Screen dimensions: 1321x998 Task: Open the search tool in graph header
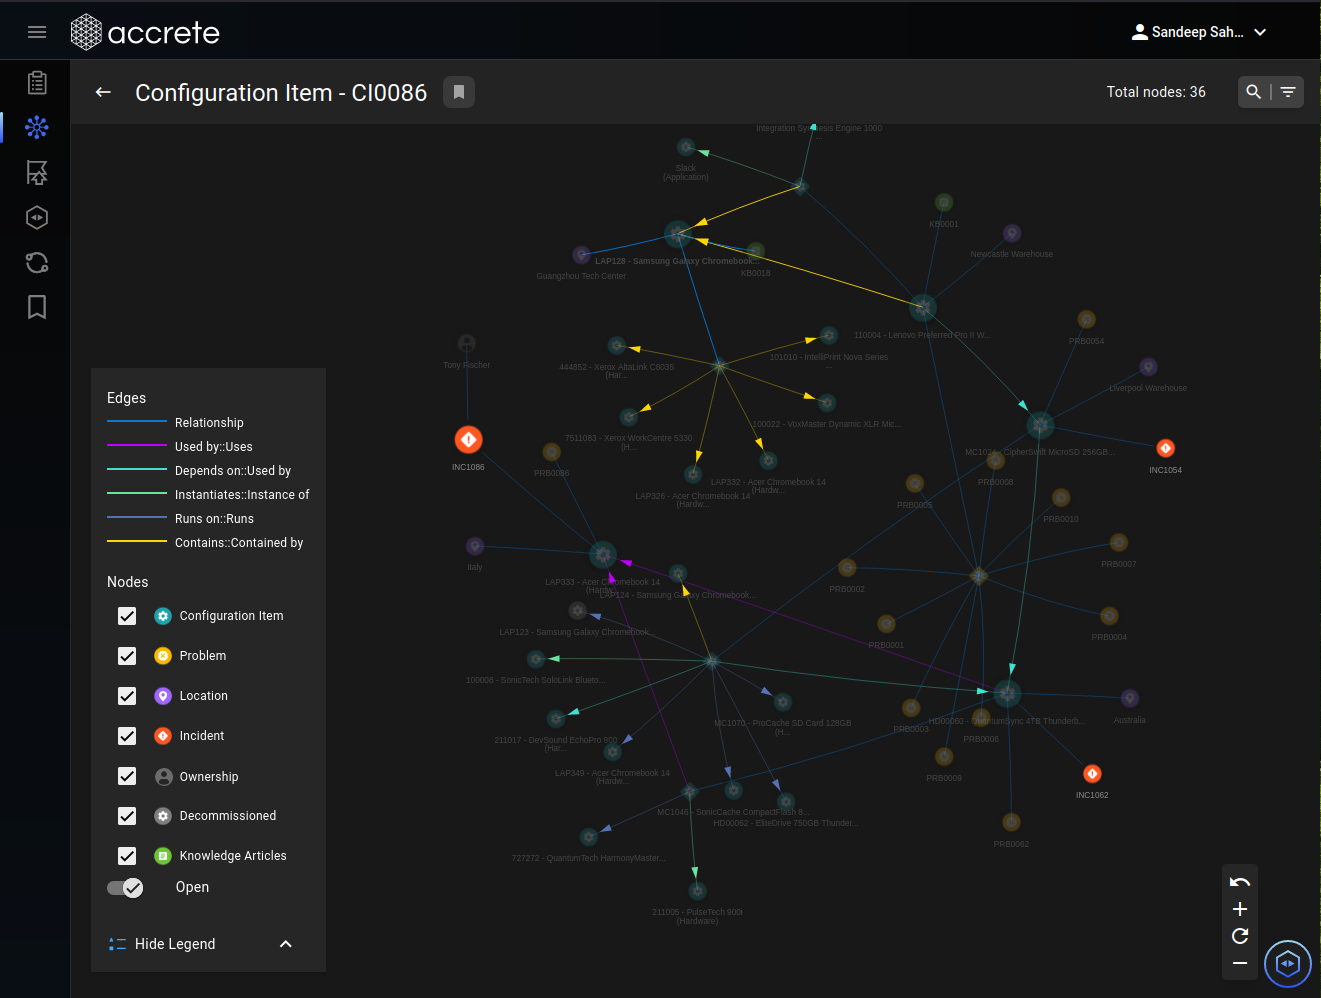(x=1253, y=91)
